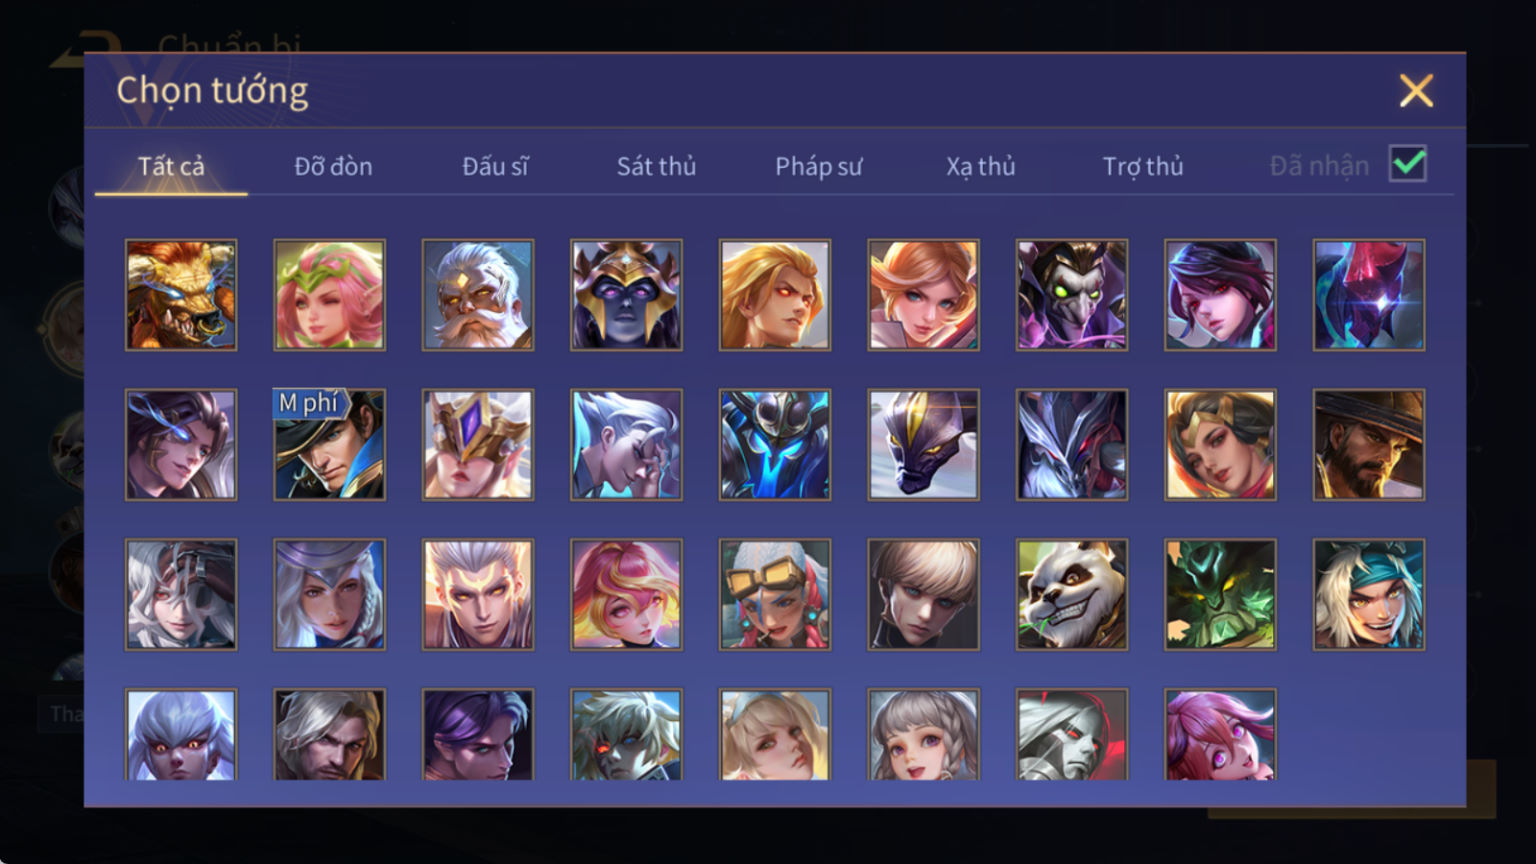1536x864 pixels.
Task: Filter by the Pháp sư tab
Action: (x=818, y=166)
